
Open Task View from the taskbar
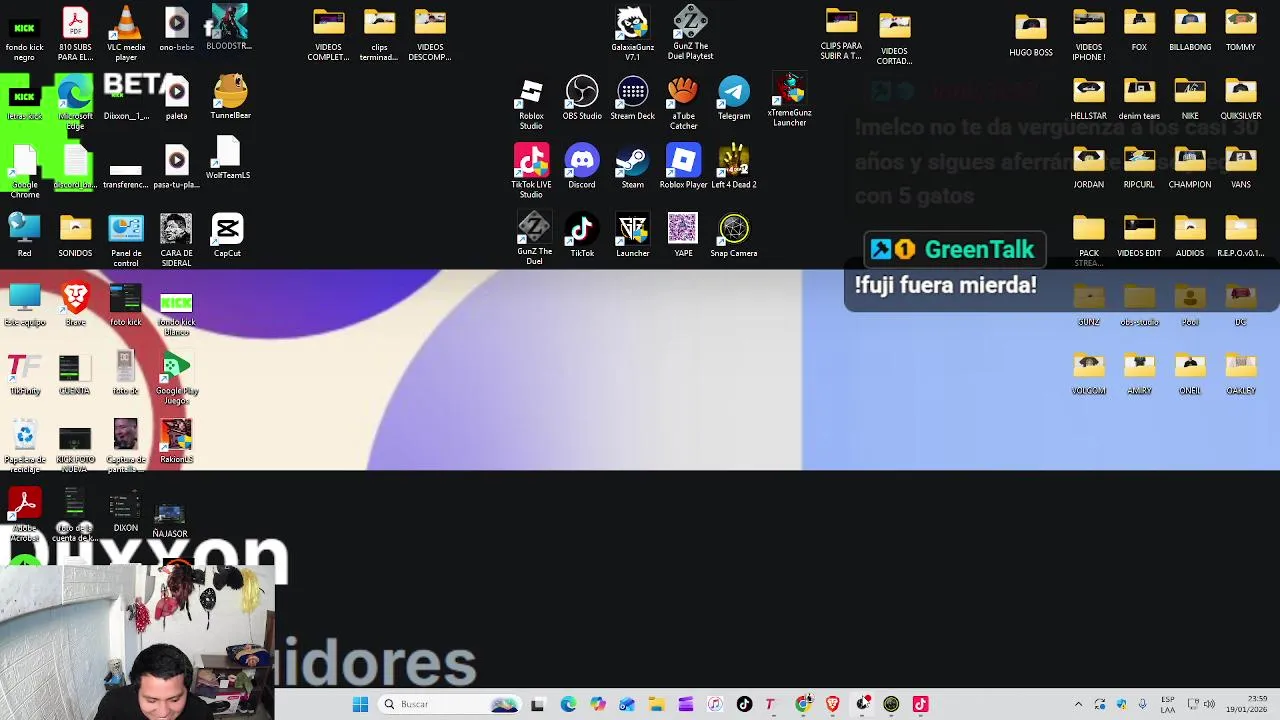537,704
